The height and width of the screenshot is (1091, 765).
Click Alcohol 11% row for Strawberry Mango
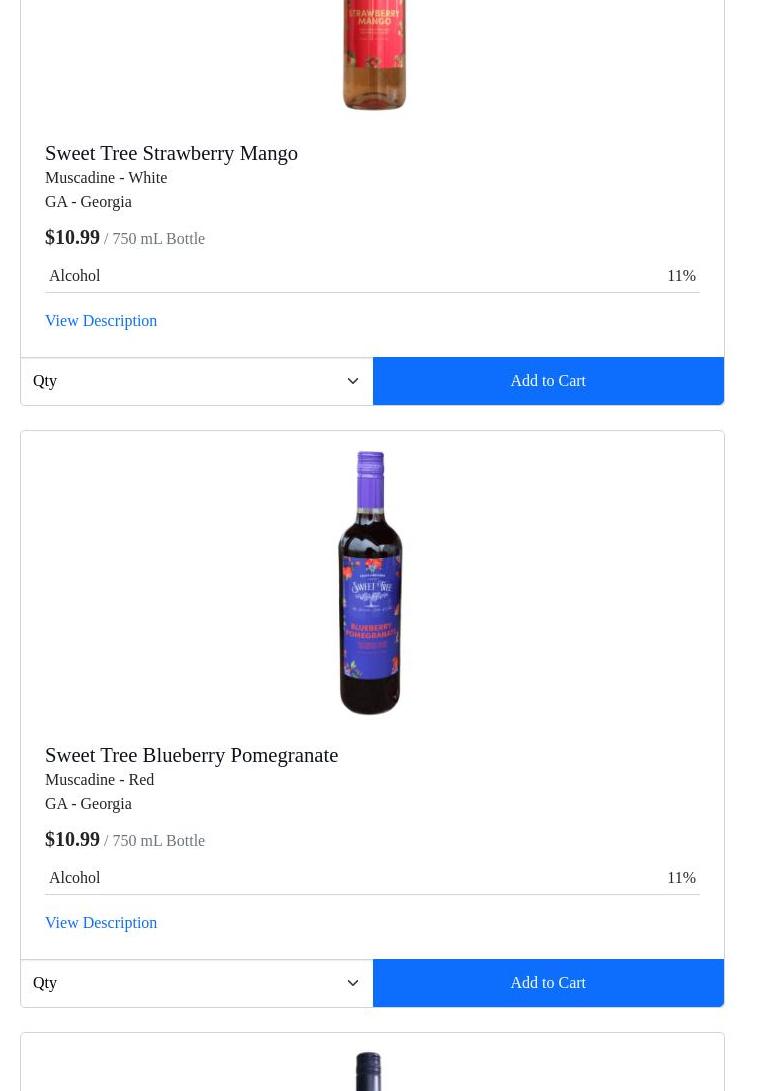(372, 276)
